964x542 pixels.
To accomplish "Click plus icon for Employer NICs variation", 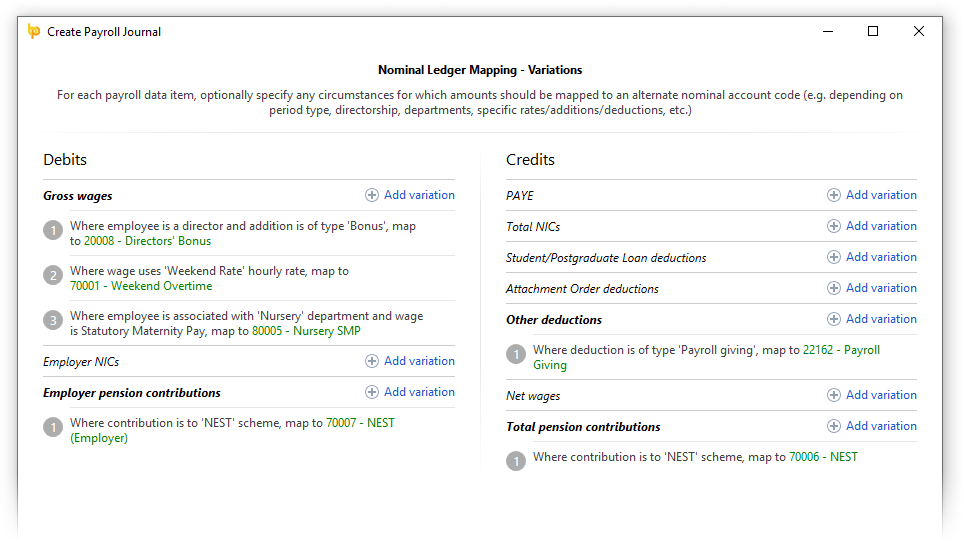I will 371,361.
